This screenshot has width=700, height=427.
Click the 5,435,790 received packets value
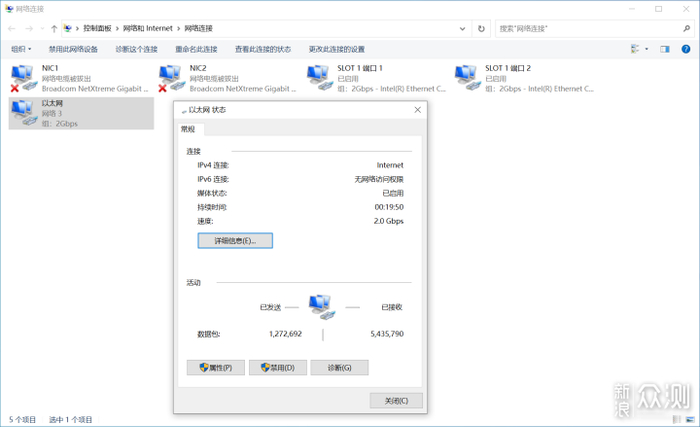pyautogui.click(x=387, y=334)
